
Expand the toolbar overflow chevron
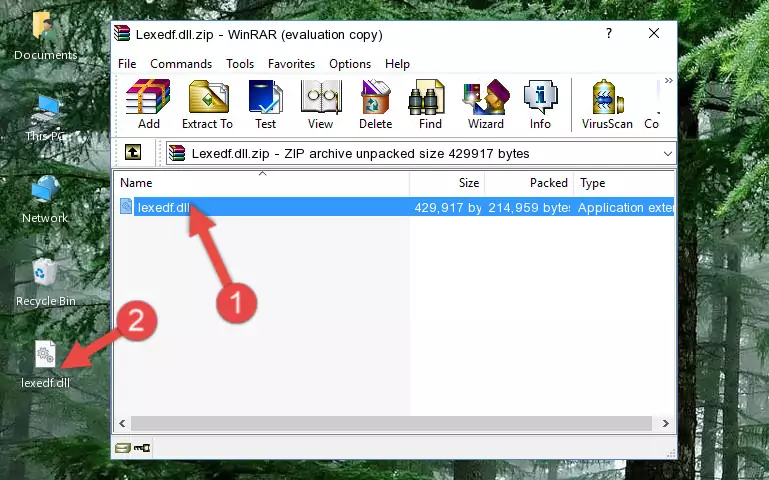coord(668,80)
